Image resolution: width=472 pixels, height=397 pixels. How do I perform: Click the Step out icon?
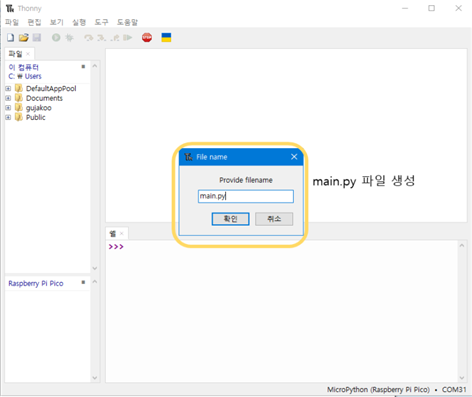(x=115, y=38)
